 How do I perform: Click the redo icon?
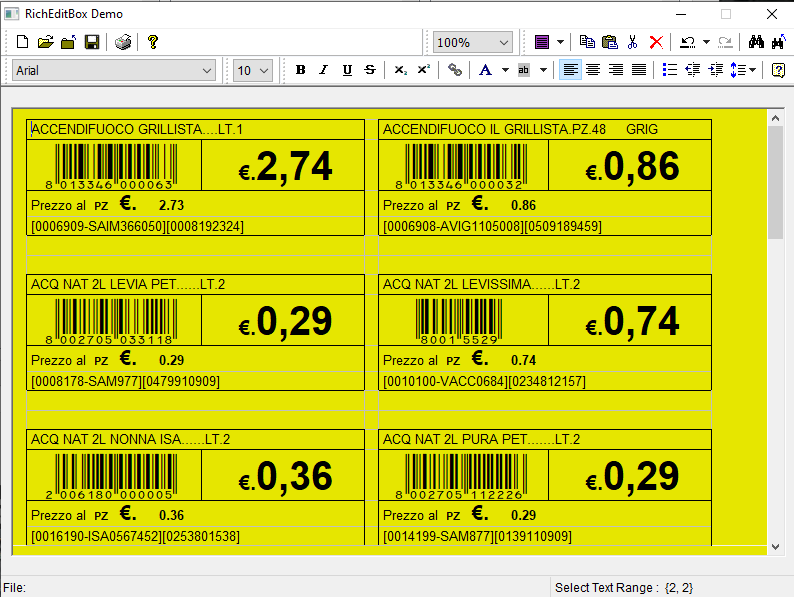tap(725, 42)
